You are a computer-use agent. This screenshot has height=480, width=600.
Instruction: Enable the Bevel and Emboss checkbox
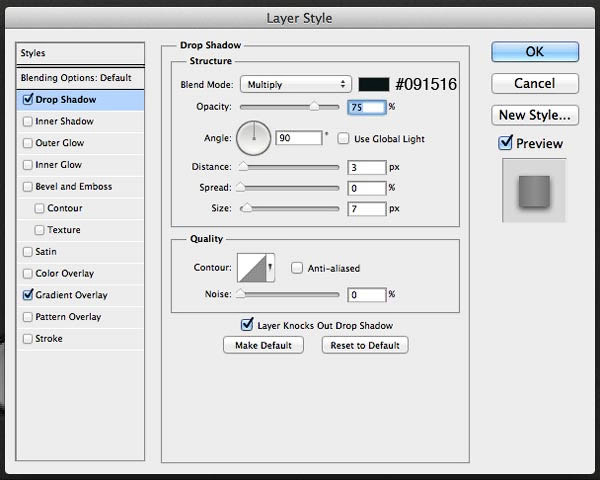(x=28, y=187)
